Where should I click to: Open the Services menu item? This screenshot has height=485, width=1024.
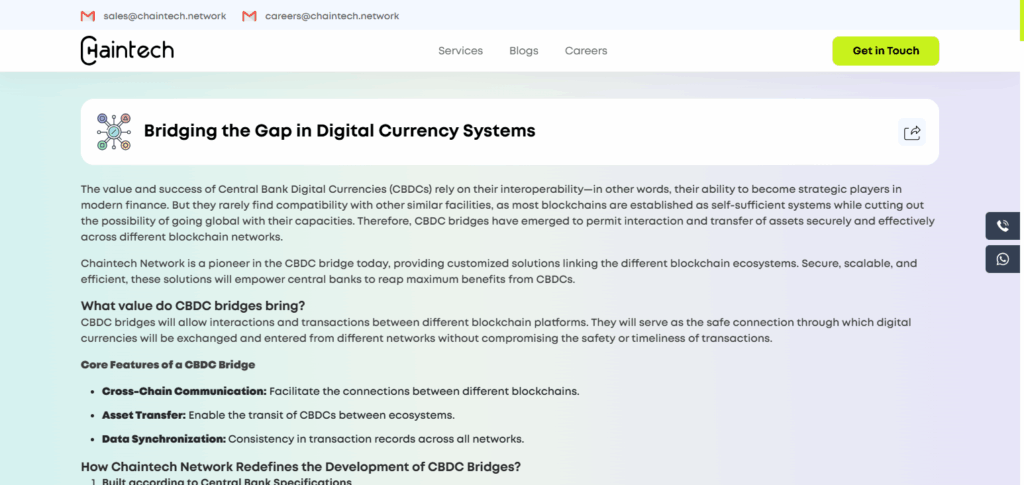point(460,50)
